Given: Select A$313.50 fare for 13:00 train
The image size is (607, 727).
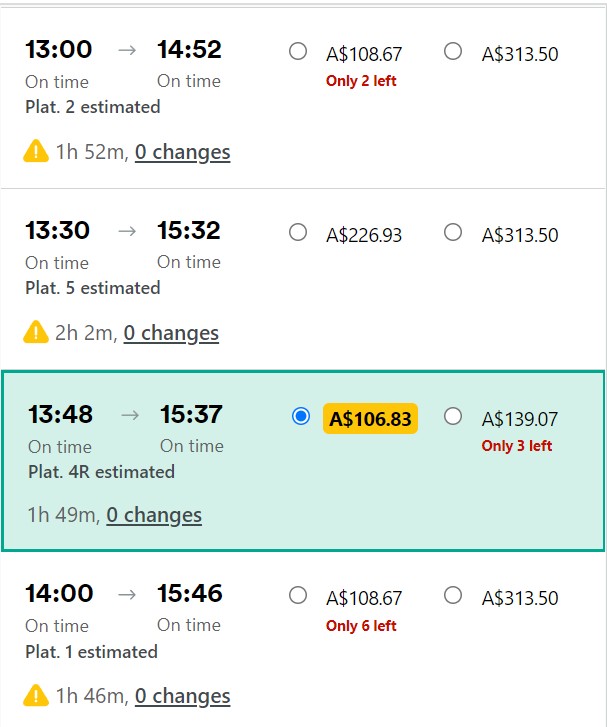Looking at the screenshot, I should tap(453, 51).
